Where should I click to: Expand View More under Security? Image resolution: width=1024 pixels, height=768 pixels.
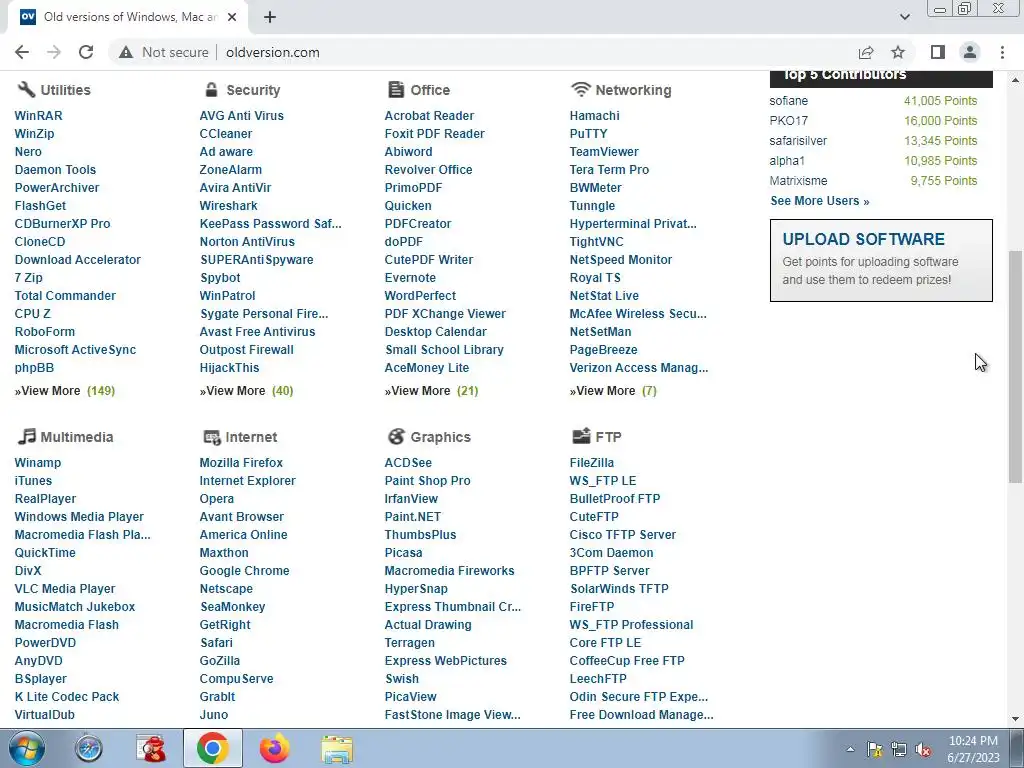click(x=246, y=391)
